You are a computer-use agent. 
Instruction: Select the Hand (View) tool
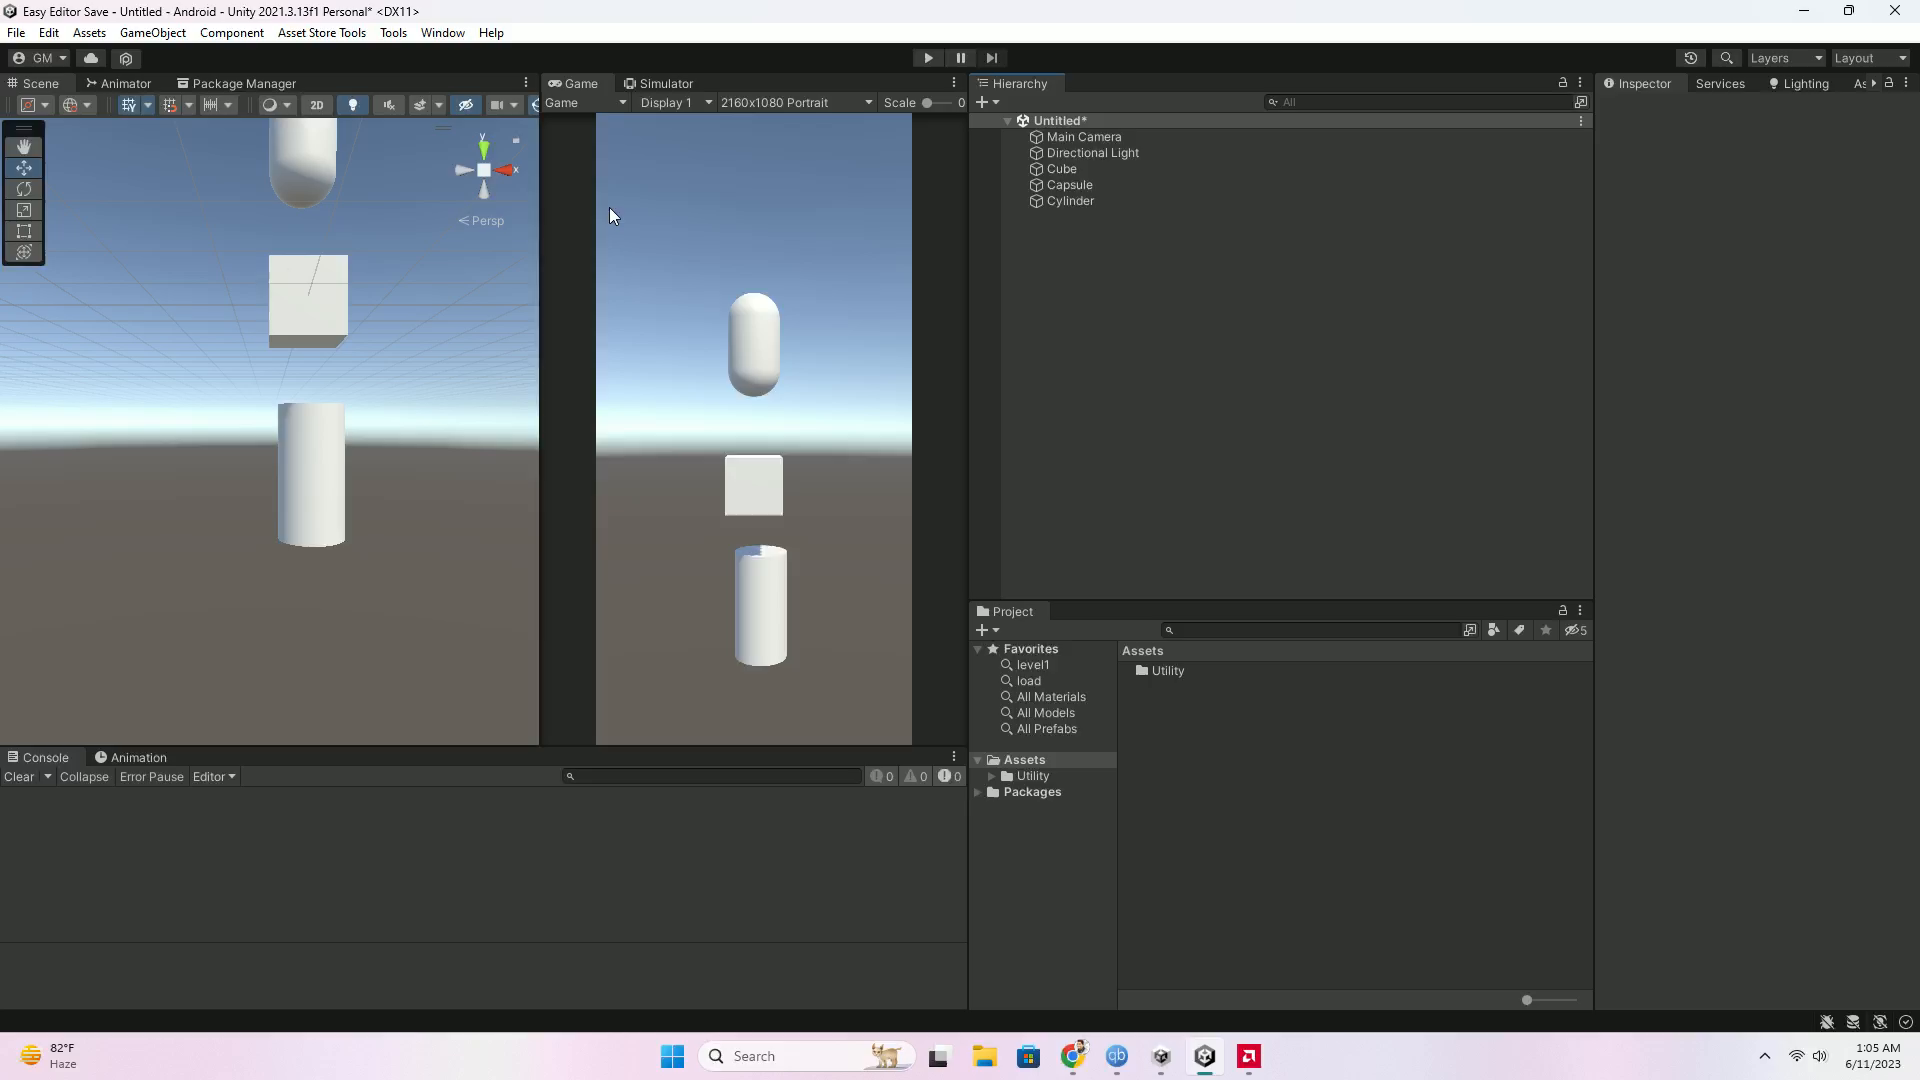tap(24, 146)
